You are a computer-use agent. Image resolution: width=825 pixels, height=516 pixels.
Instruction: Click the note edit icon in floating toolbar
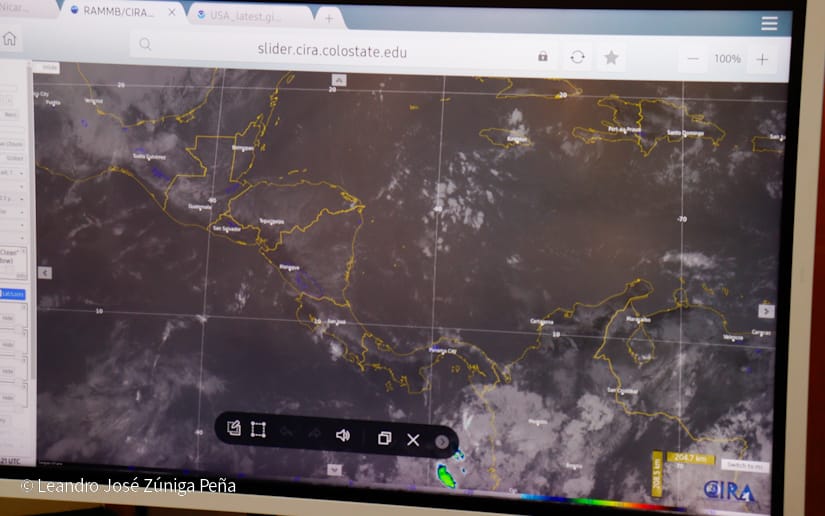[x=233, y=428]
